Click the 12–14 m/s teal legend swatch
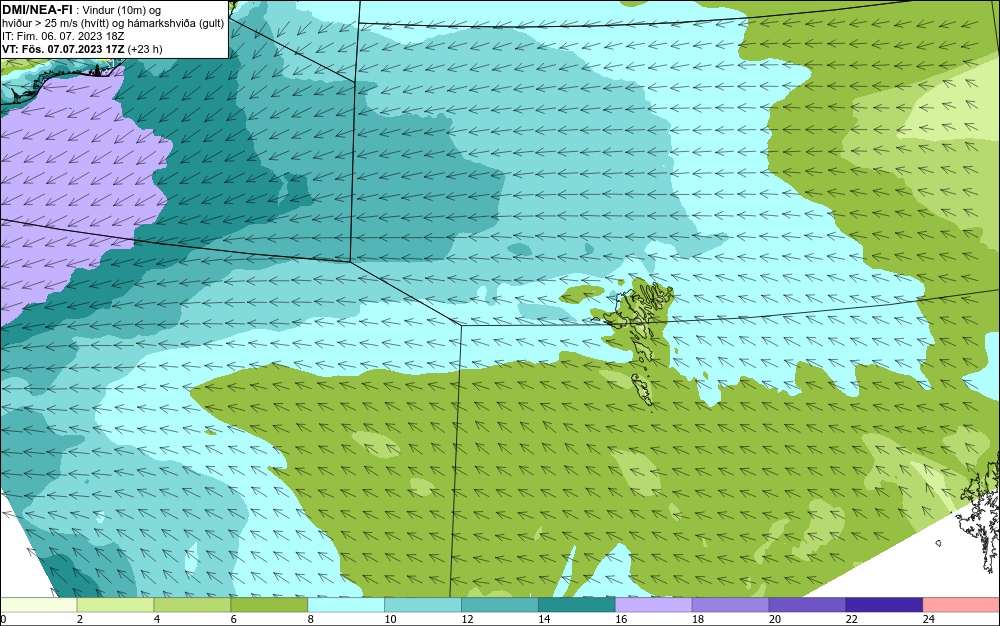Viewport: 1000px width, 626px height. click(x=500, y=605)
